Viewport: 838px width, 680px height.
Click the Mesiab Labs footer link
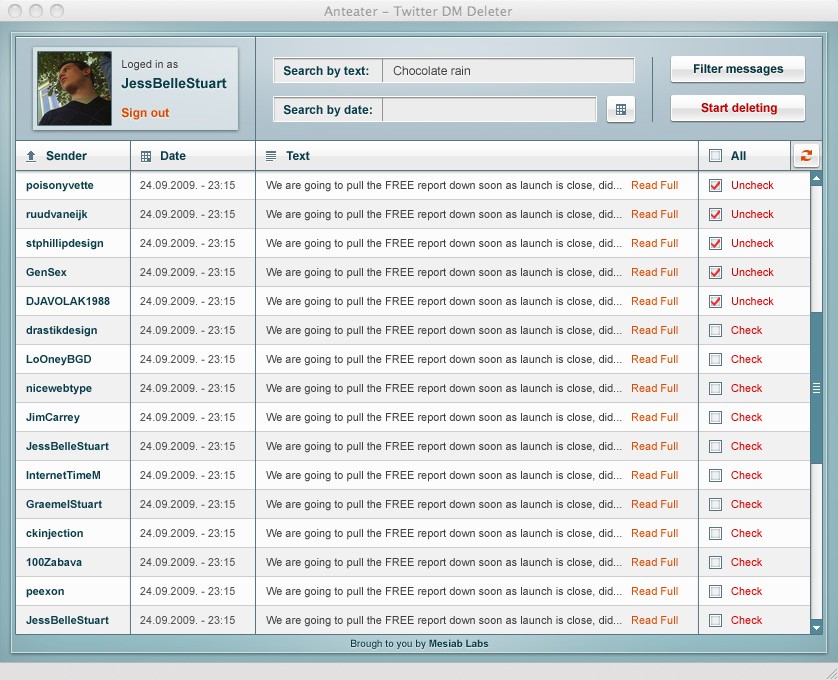click(459, 644)
